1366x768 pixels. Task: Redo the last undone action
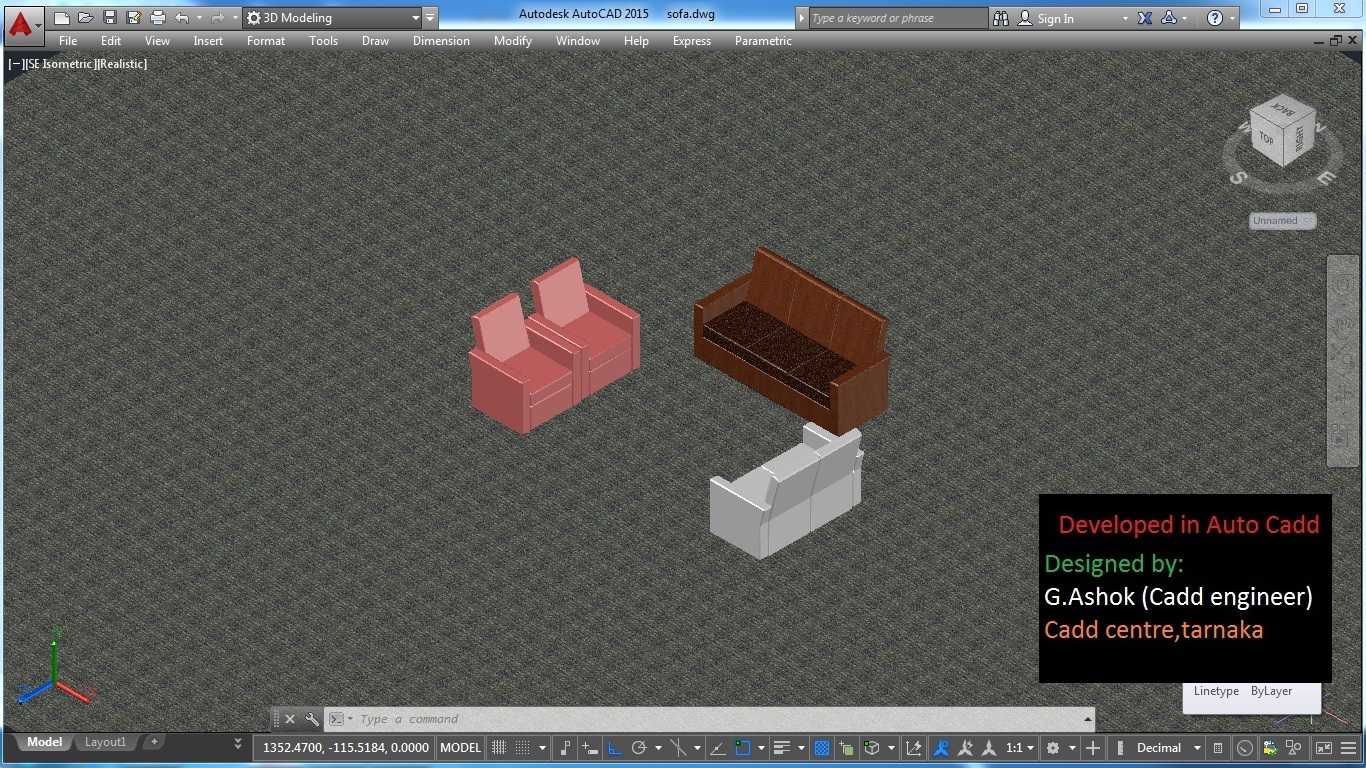pyautogui.click(x=217, y=18)
